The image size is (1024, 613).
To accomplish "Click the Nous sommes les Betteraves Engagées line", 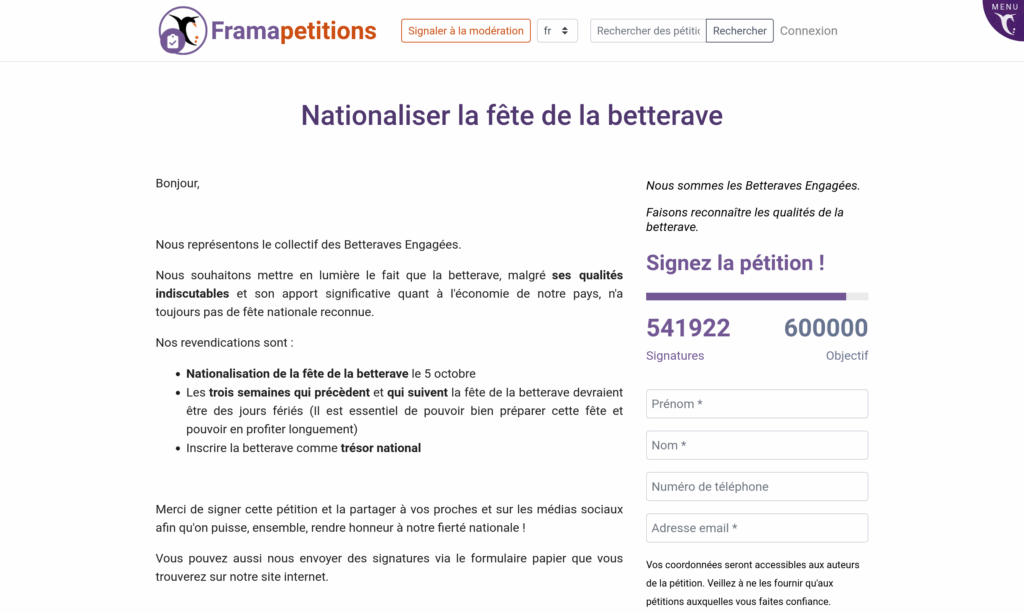I will pyautogui.click(x=752, y=185).
